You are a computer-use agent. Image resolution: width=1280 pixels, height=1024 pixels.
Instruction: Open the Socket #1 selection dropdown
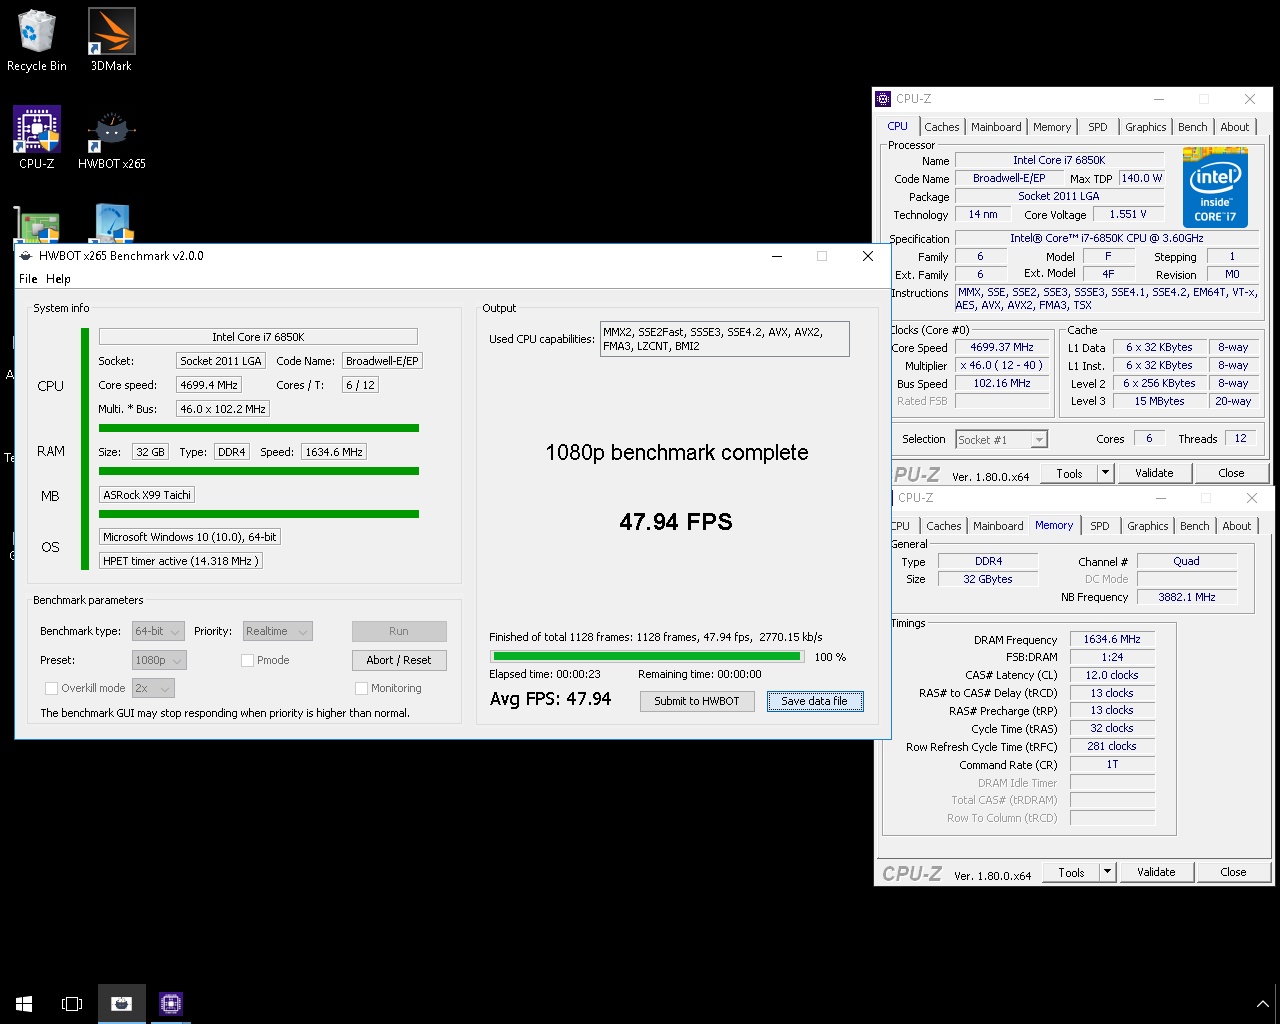(1001, 439)
